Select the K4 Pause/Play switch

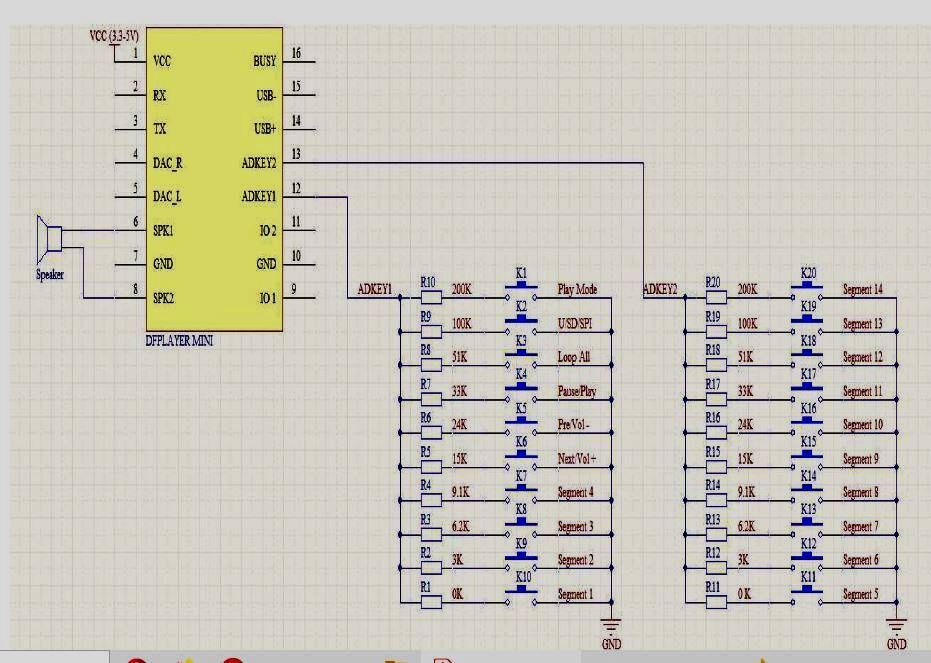point(521,393)
